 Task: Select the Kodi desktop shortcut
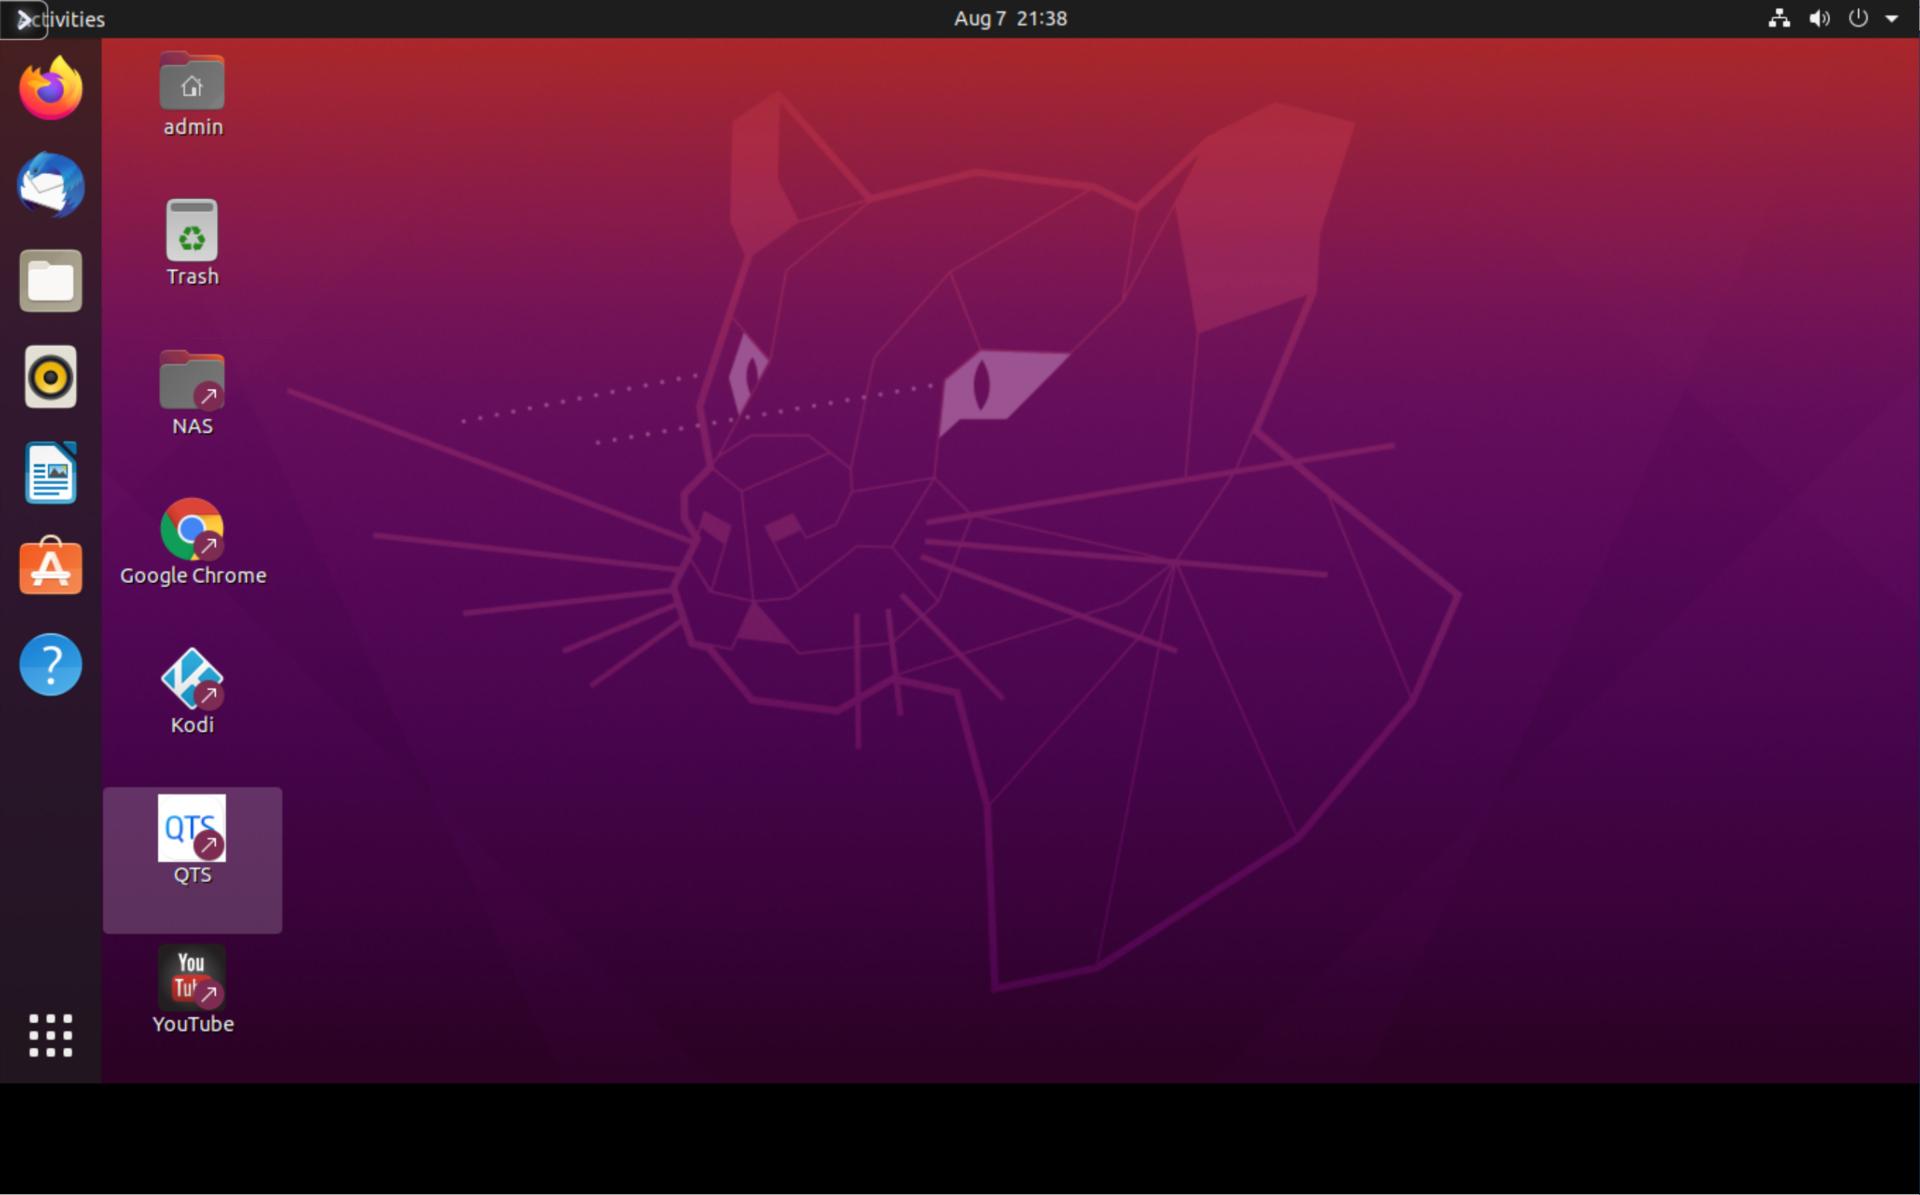pyautogui.click(x=192, y=680)
